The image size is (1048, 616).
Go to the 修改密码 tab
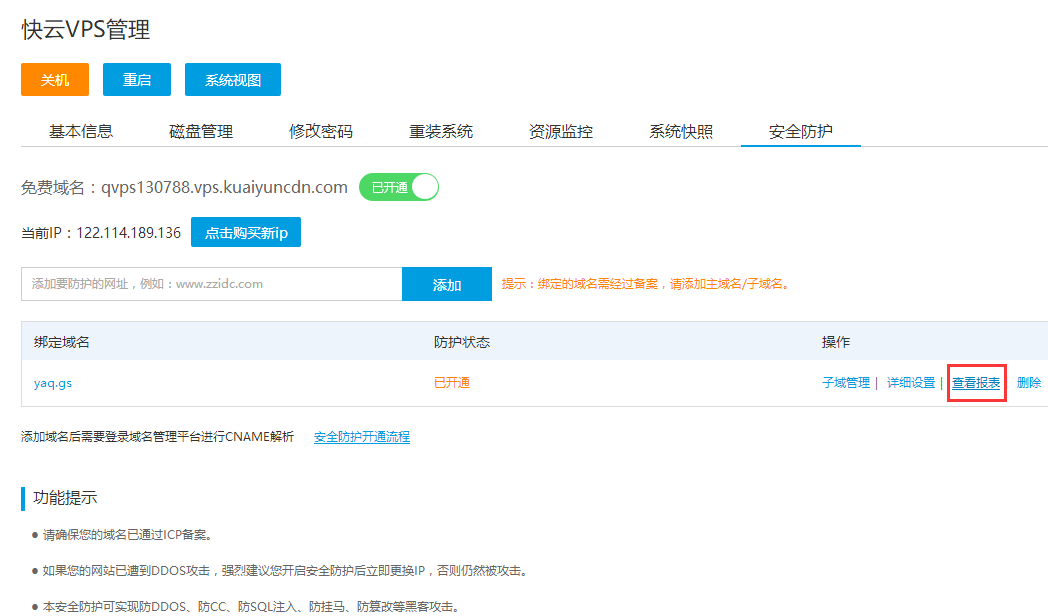[x=321, y=131]
